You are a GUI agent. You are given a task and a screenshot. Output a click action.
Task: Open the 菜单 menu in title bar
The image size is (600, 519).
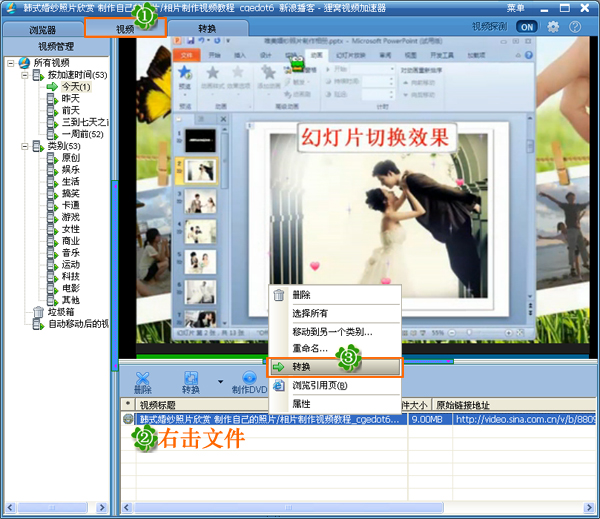point(516,8)
